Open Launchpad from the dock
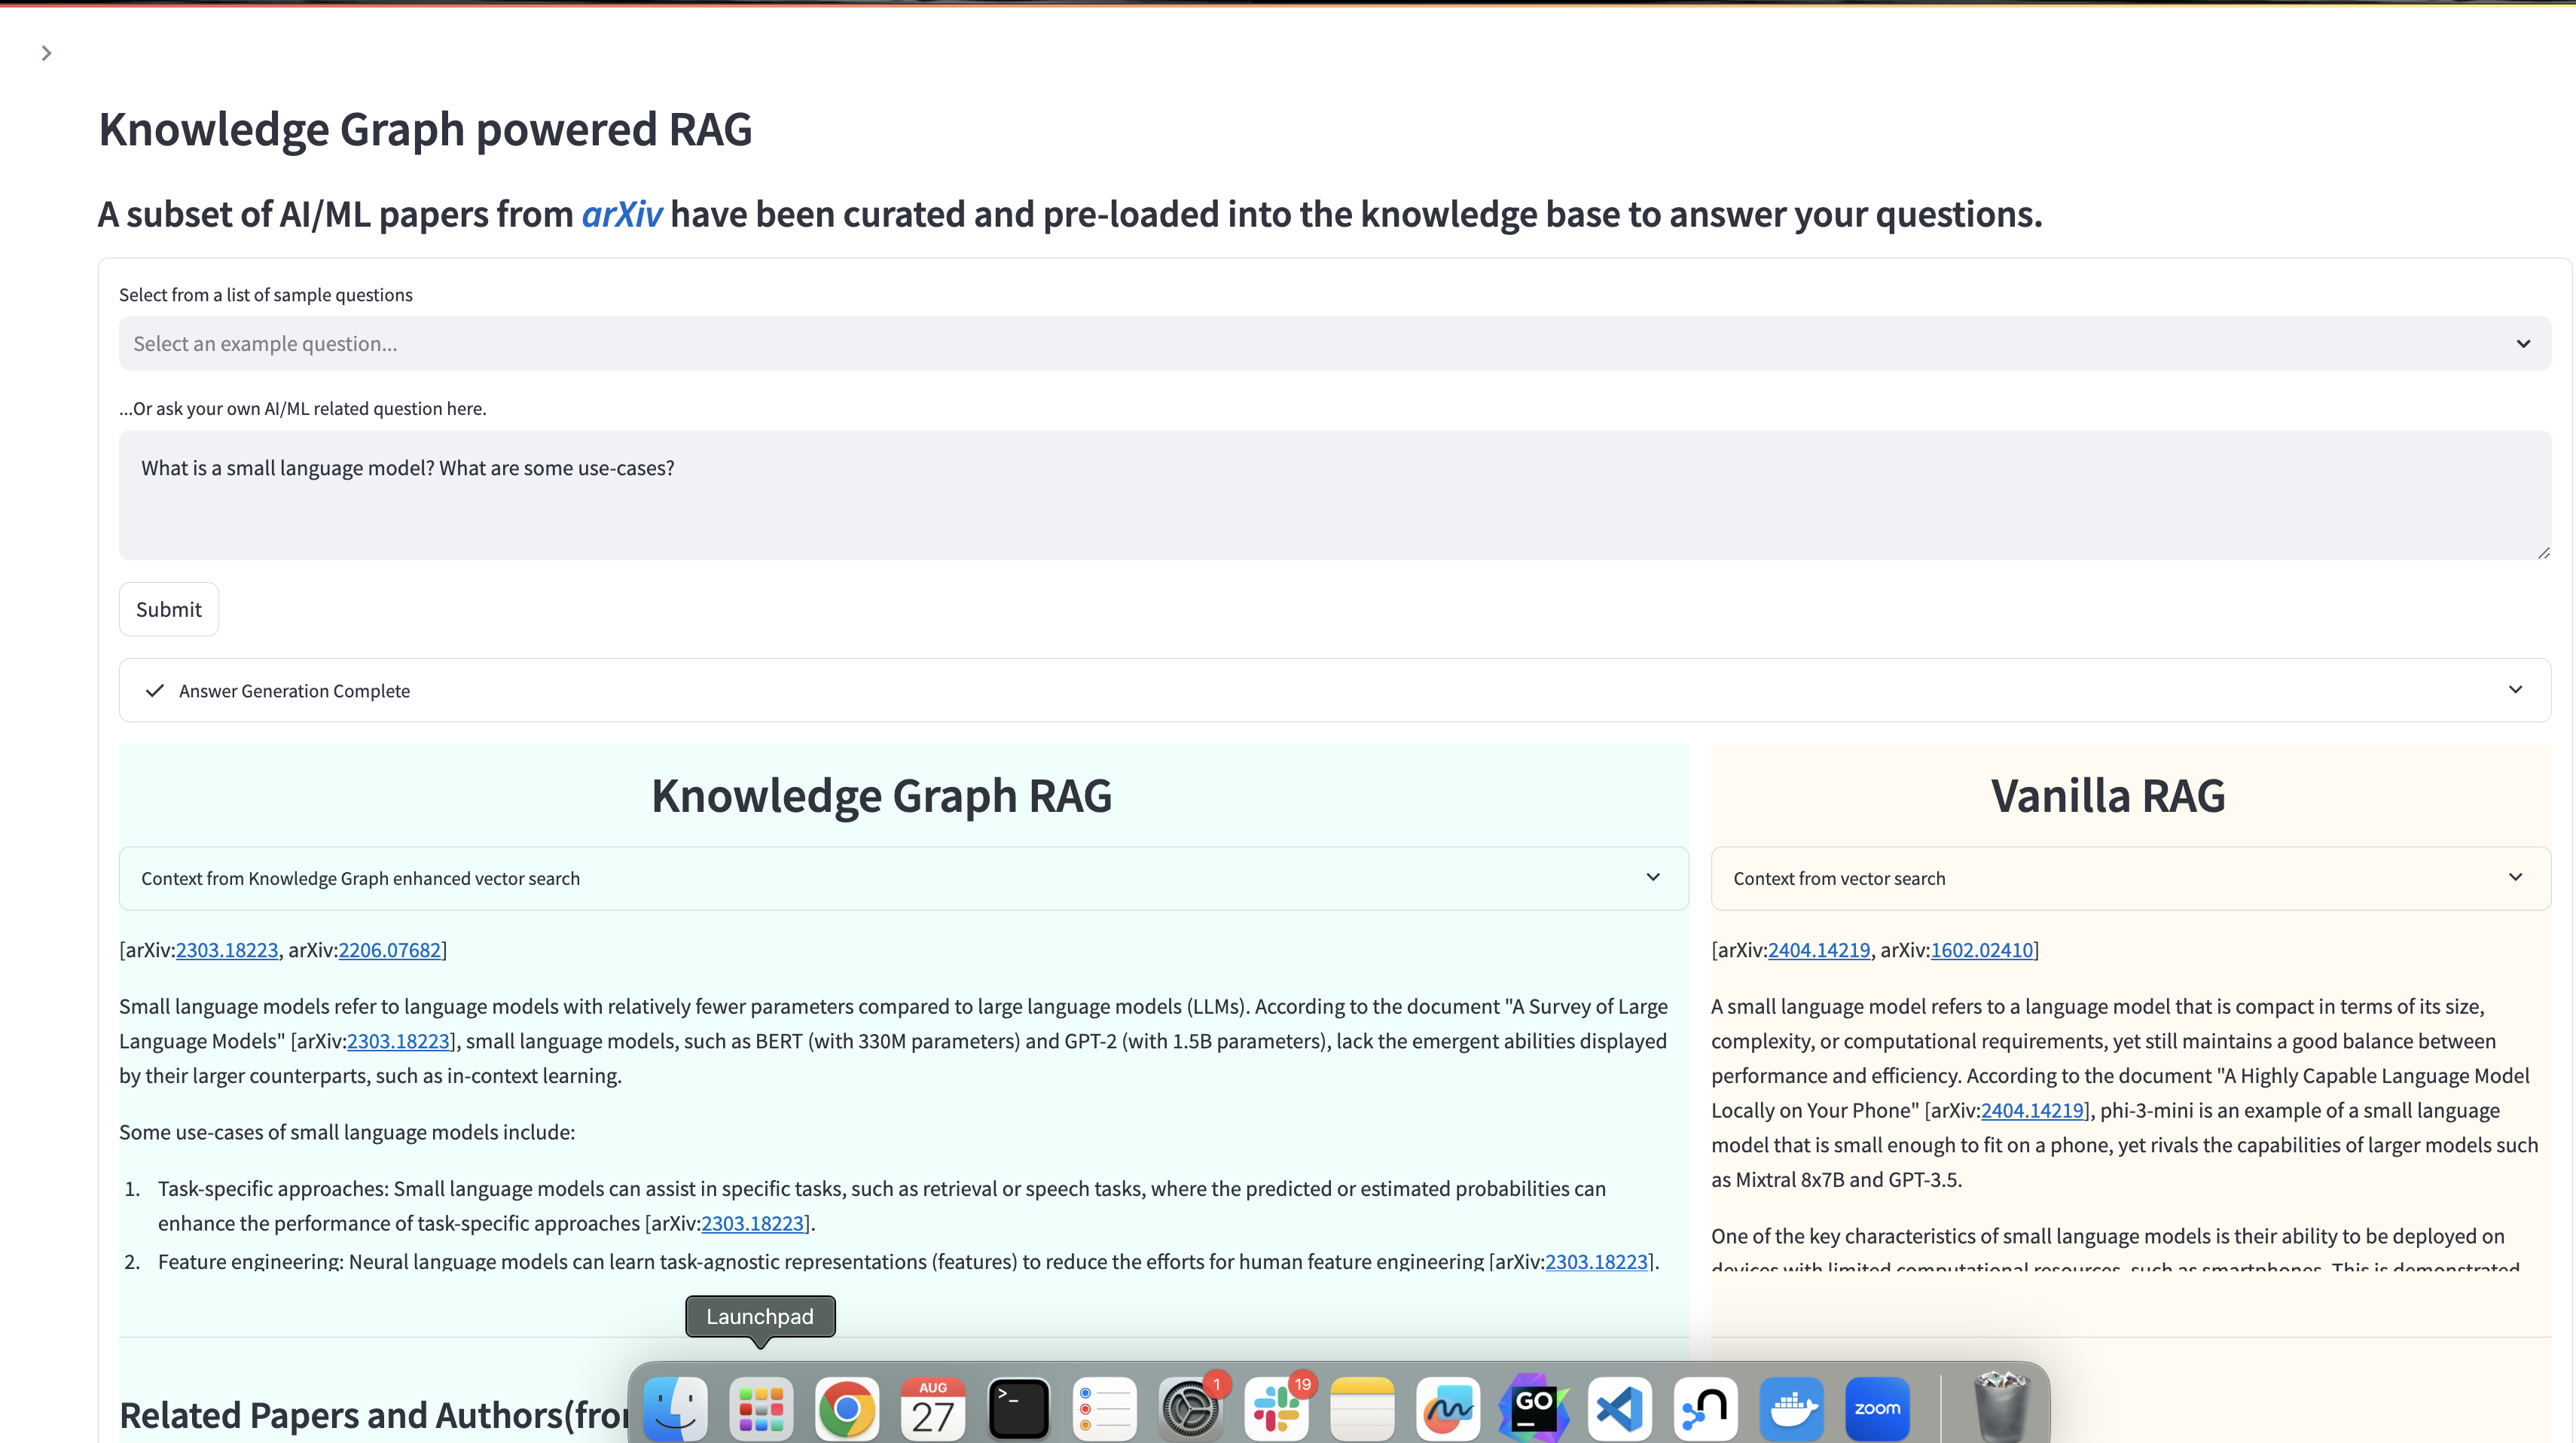Viewport: 2576px width, 1443px height. click(760, 1408)
